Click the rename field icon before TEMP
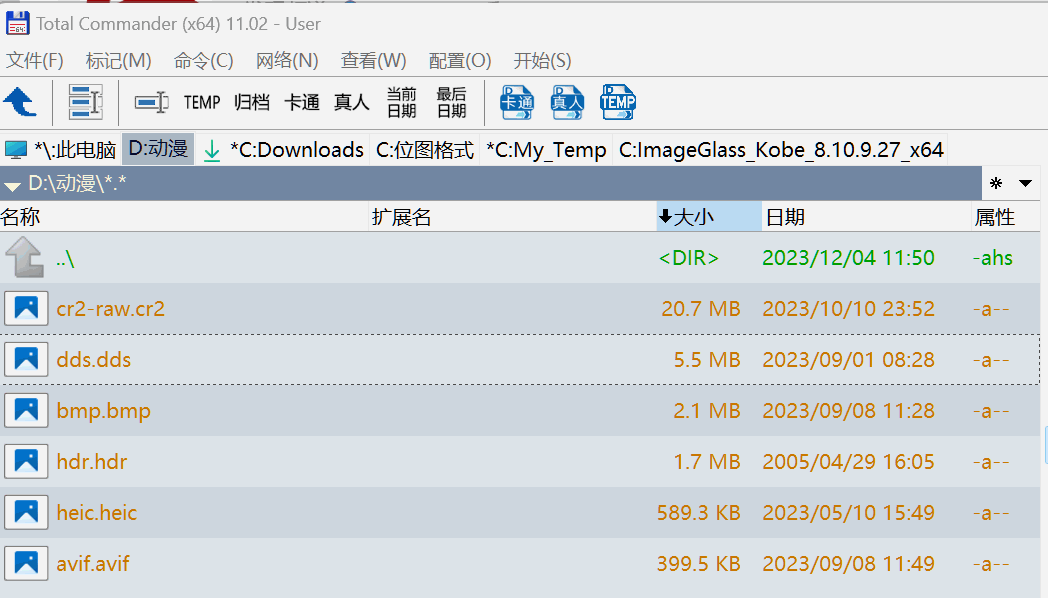Screen dimensions: 1048x598 [x=152, y=102]
